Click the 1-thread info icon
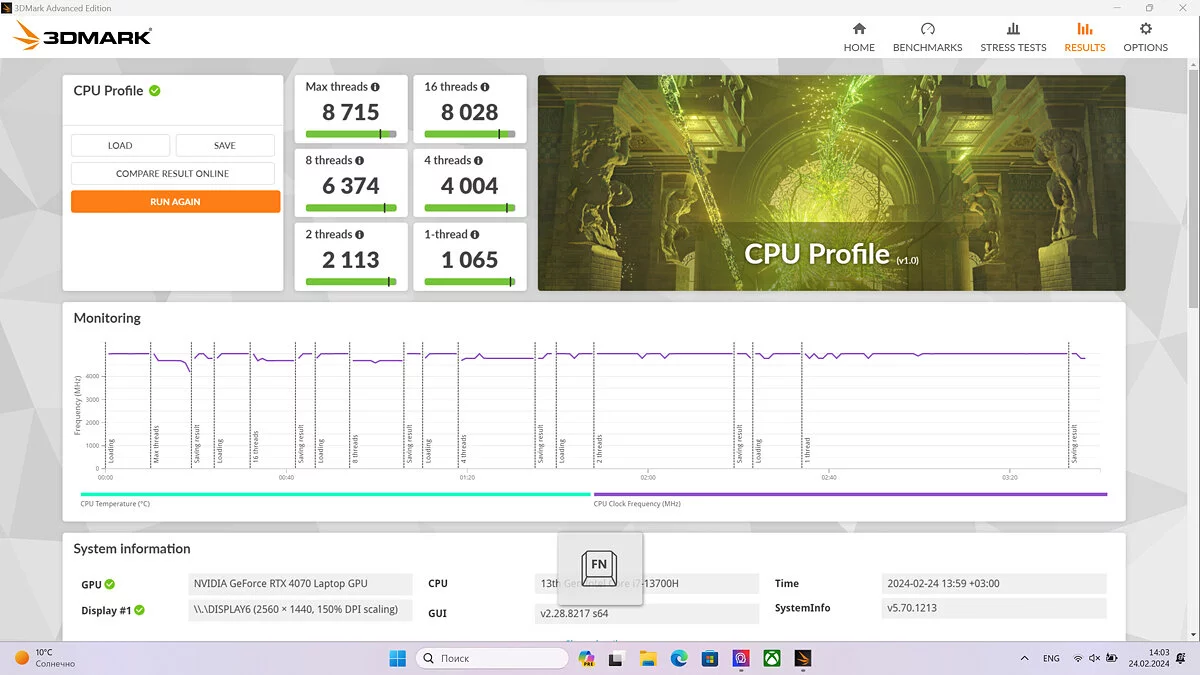This screenshot has width=1200, height=675. [475, 235]
